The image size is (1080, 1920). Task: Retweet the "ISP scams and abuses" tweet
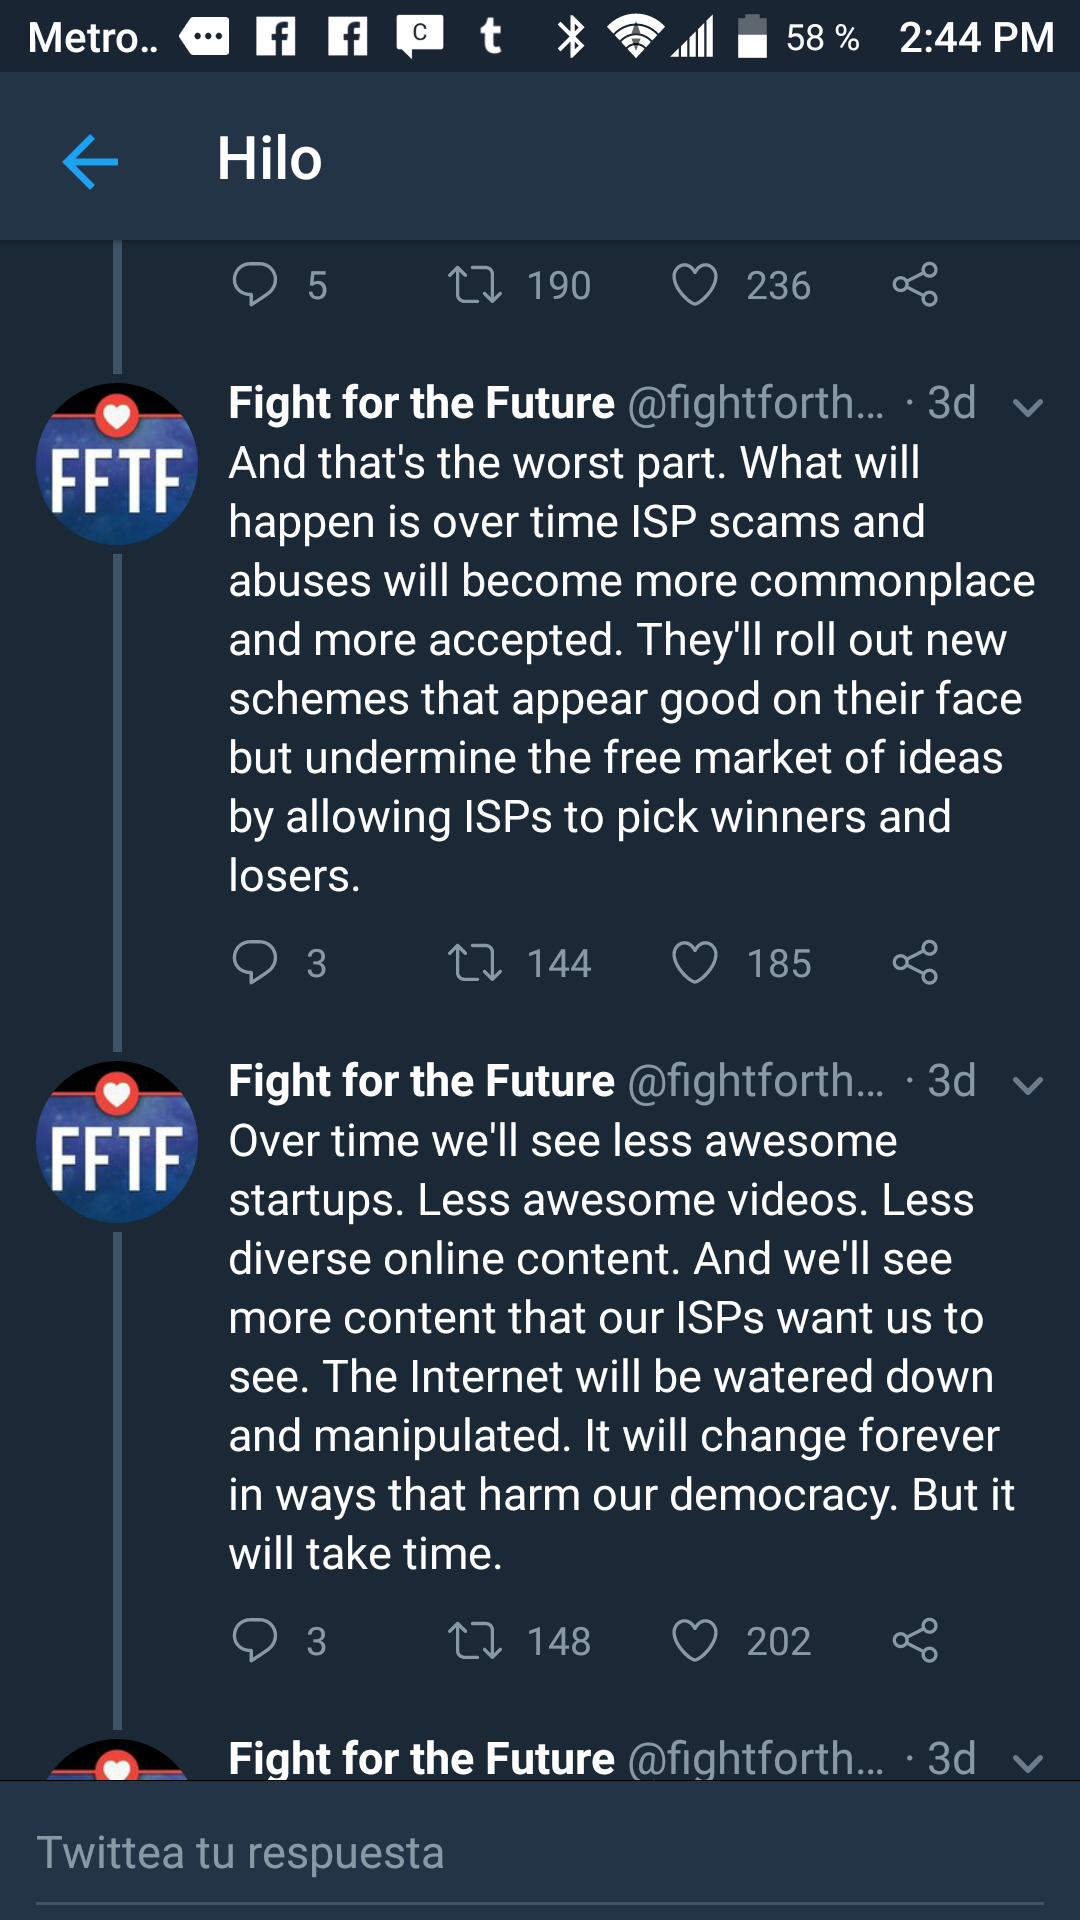[x=475, y=963]
